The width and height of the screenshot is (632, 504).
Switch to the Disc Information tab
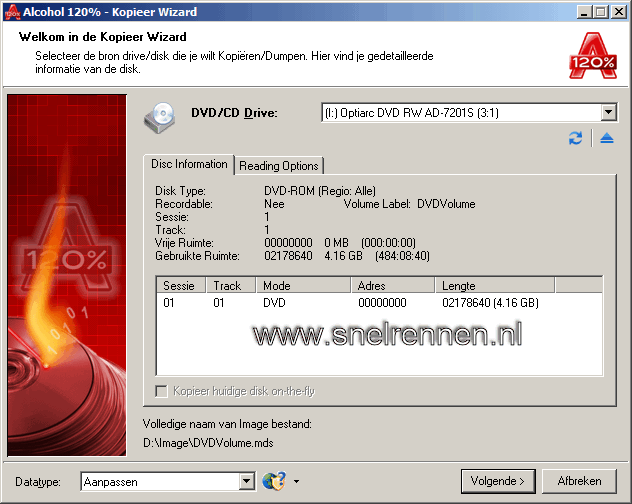pos(189,164)
